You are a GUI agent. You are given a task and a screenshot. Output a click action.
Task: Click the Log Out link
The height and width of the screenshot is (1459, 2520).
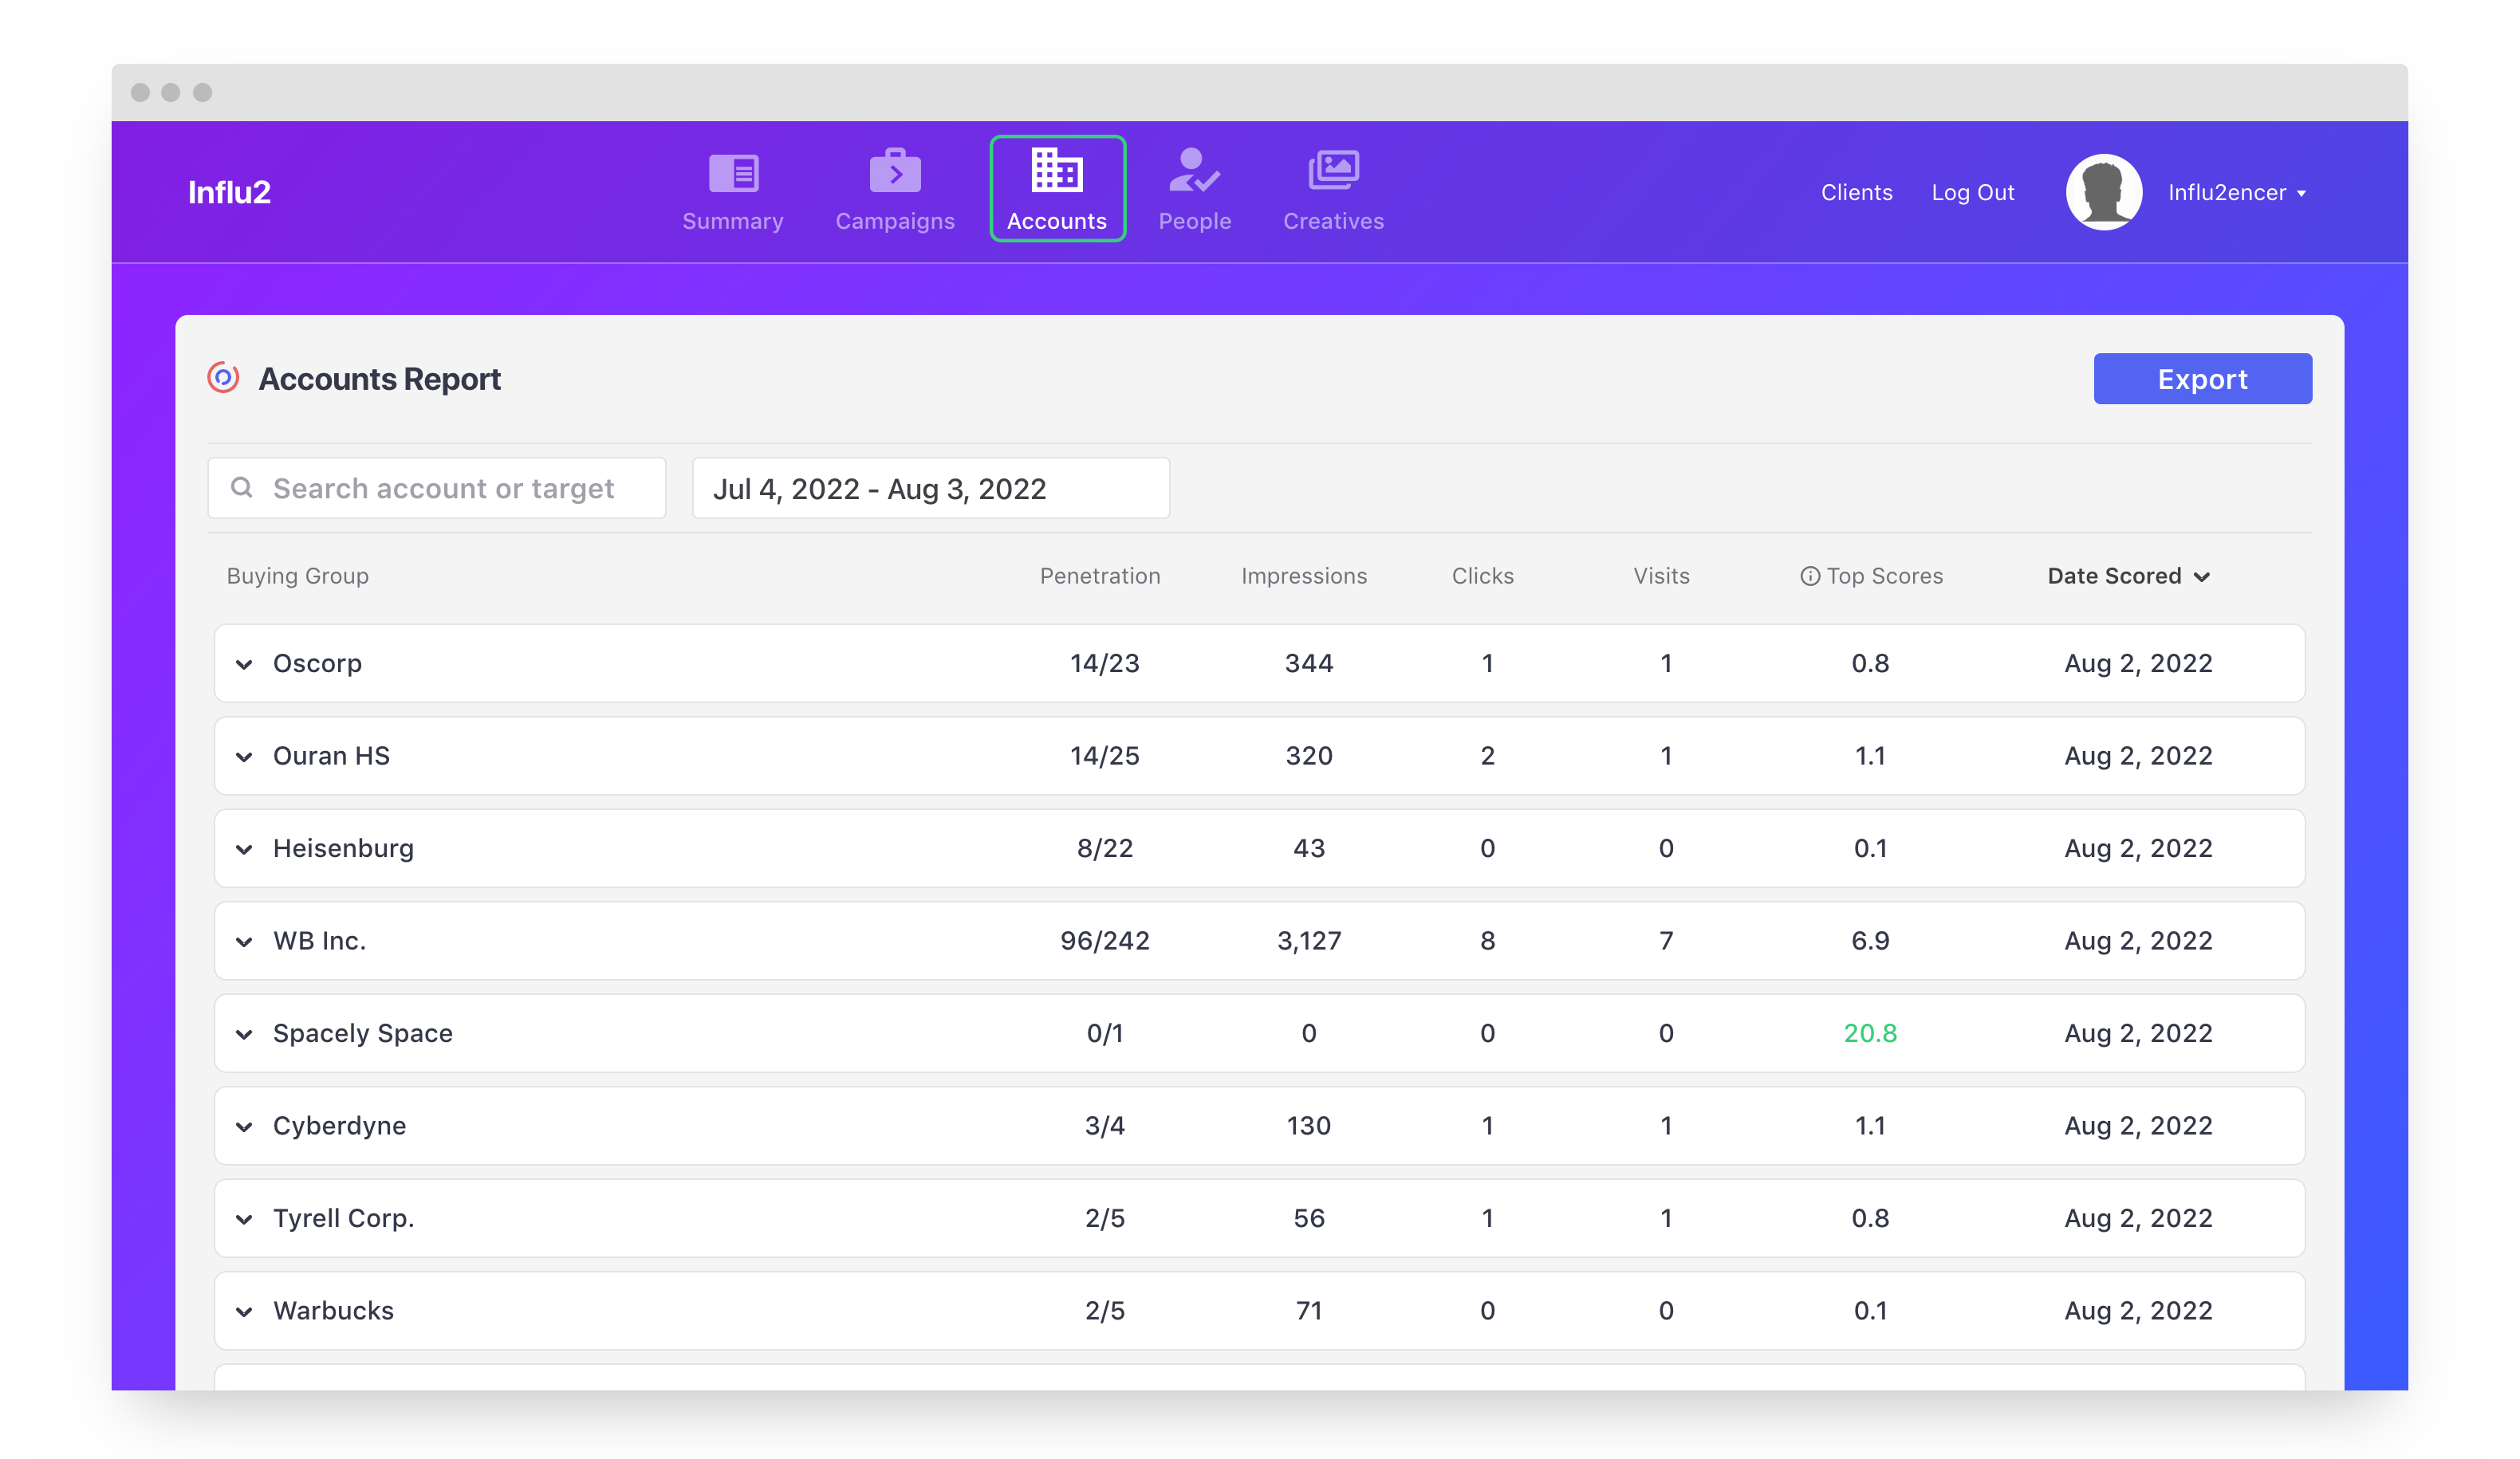(1972, 193)
